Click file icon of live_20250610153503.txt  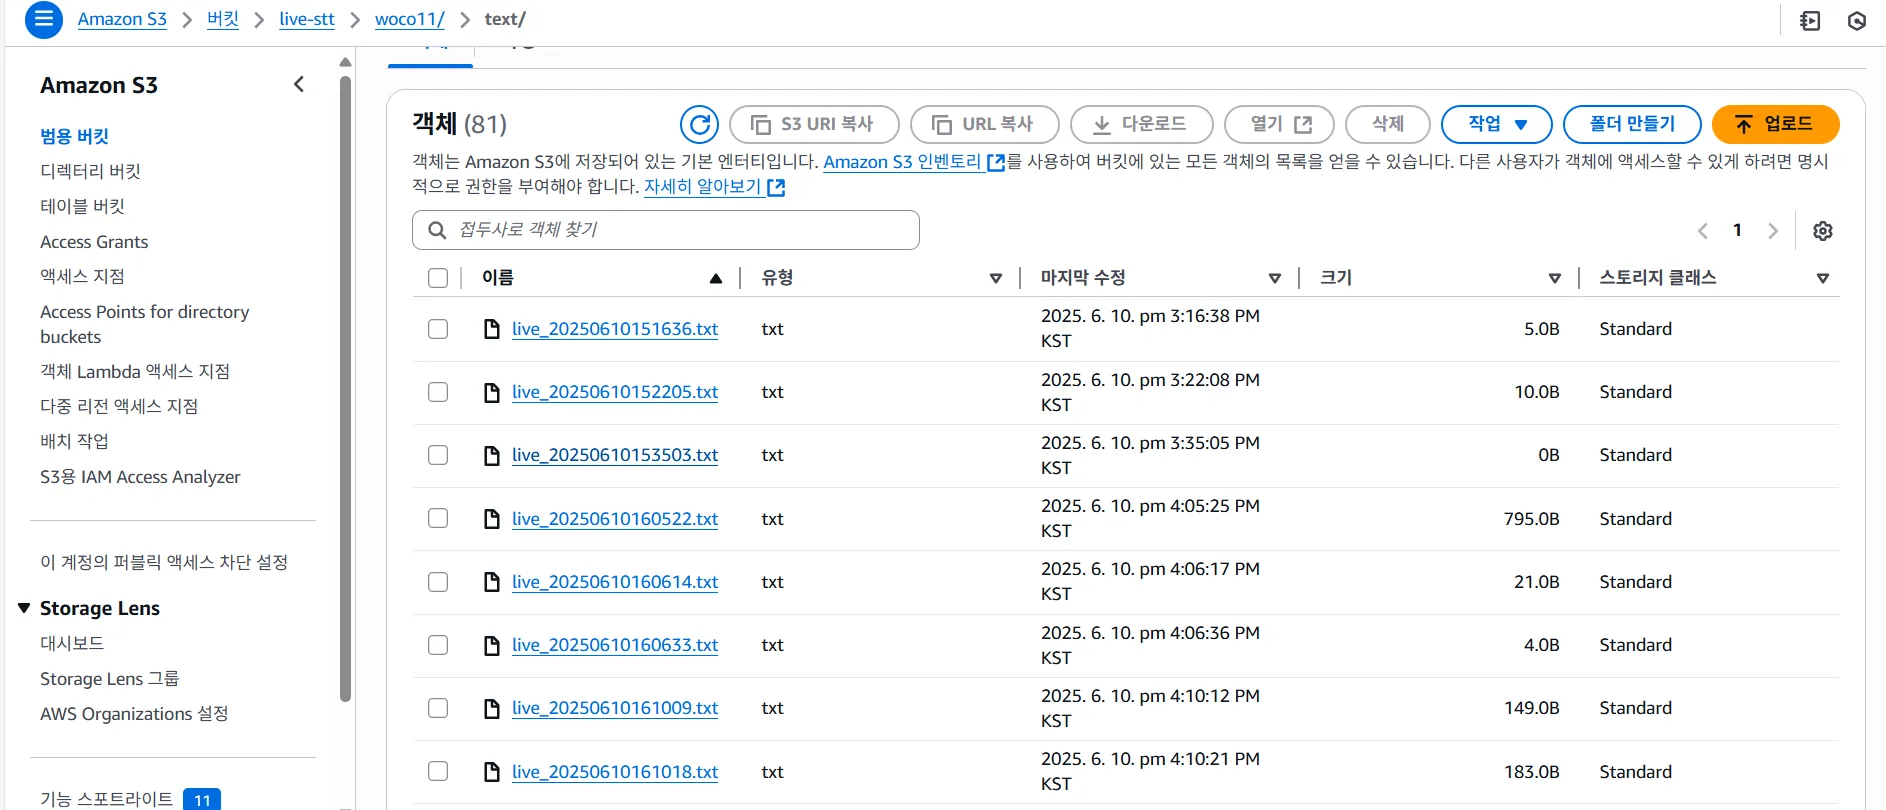[492, 455]
